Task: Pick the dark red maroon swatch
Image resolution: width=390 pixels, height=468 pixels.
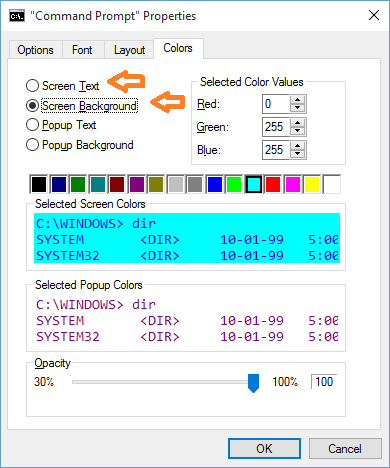Action: [x=117, y=184]
